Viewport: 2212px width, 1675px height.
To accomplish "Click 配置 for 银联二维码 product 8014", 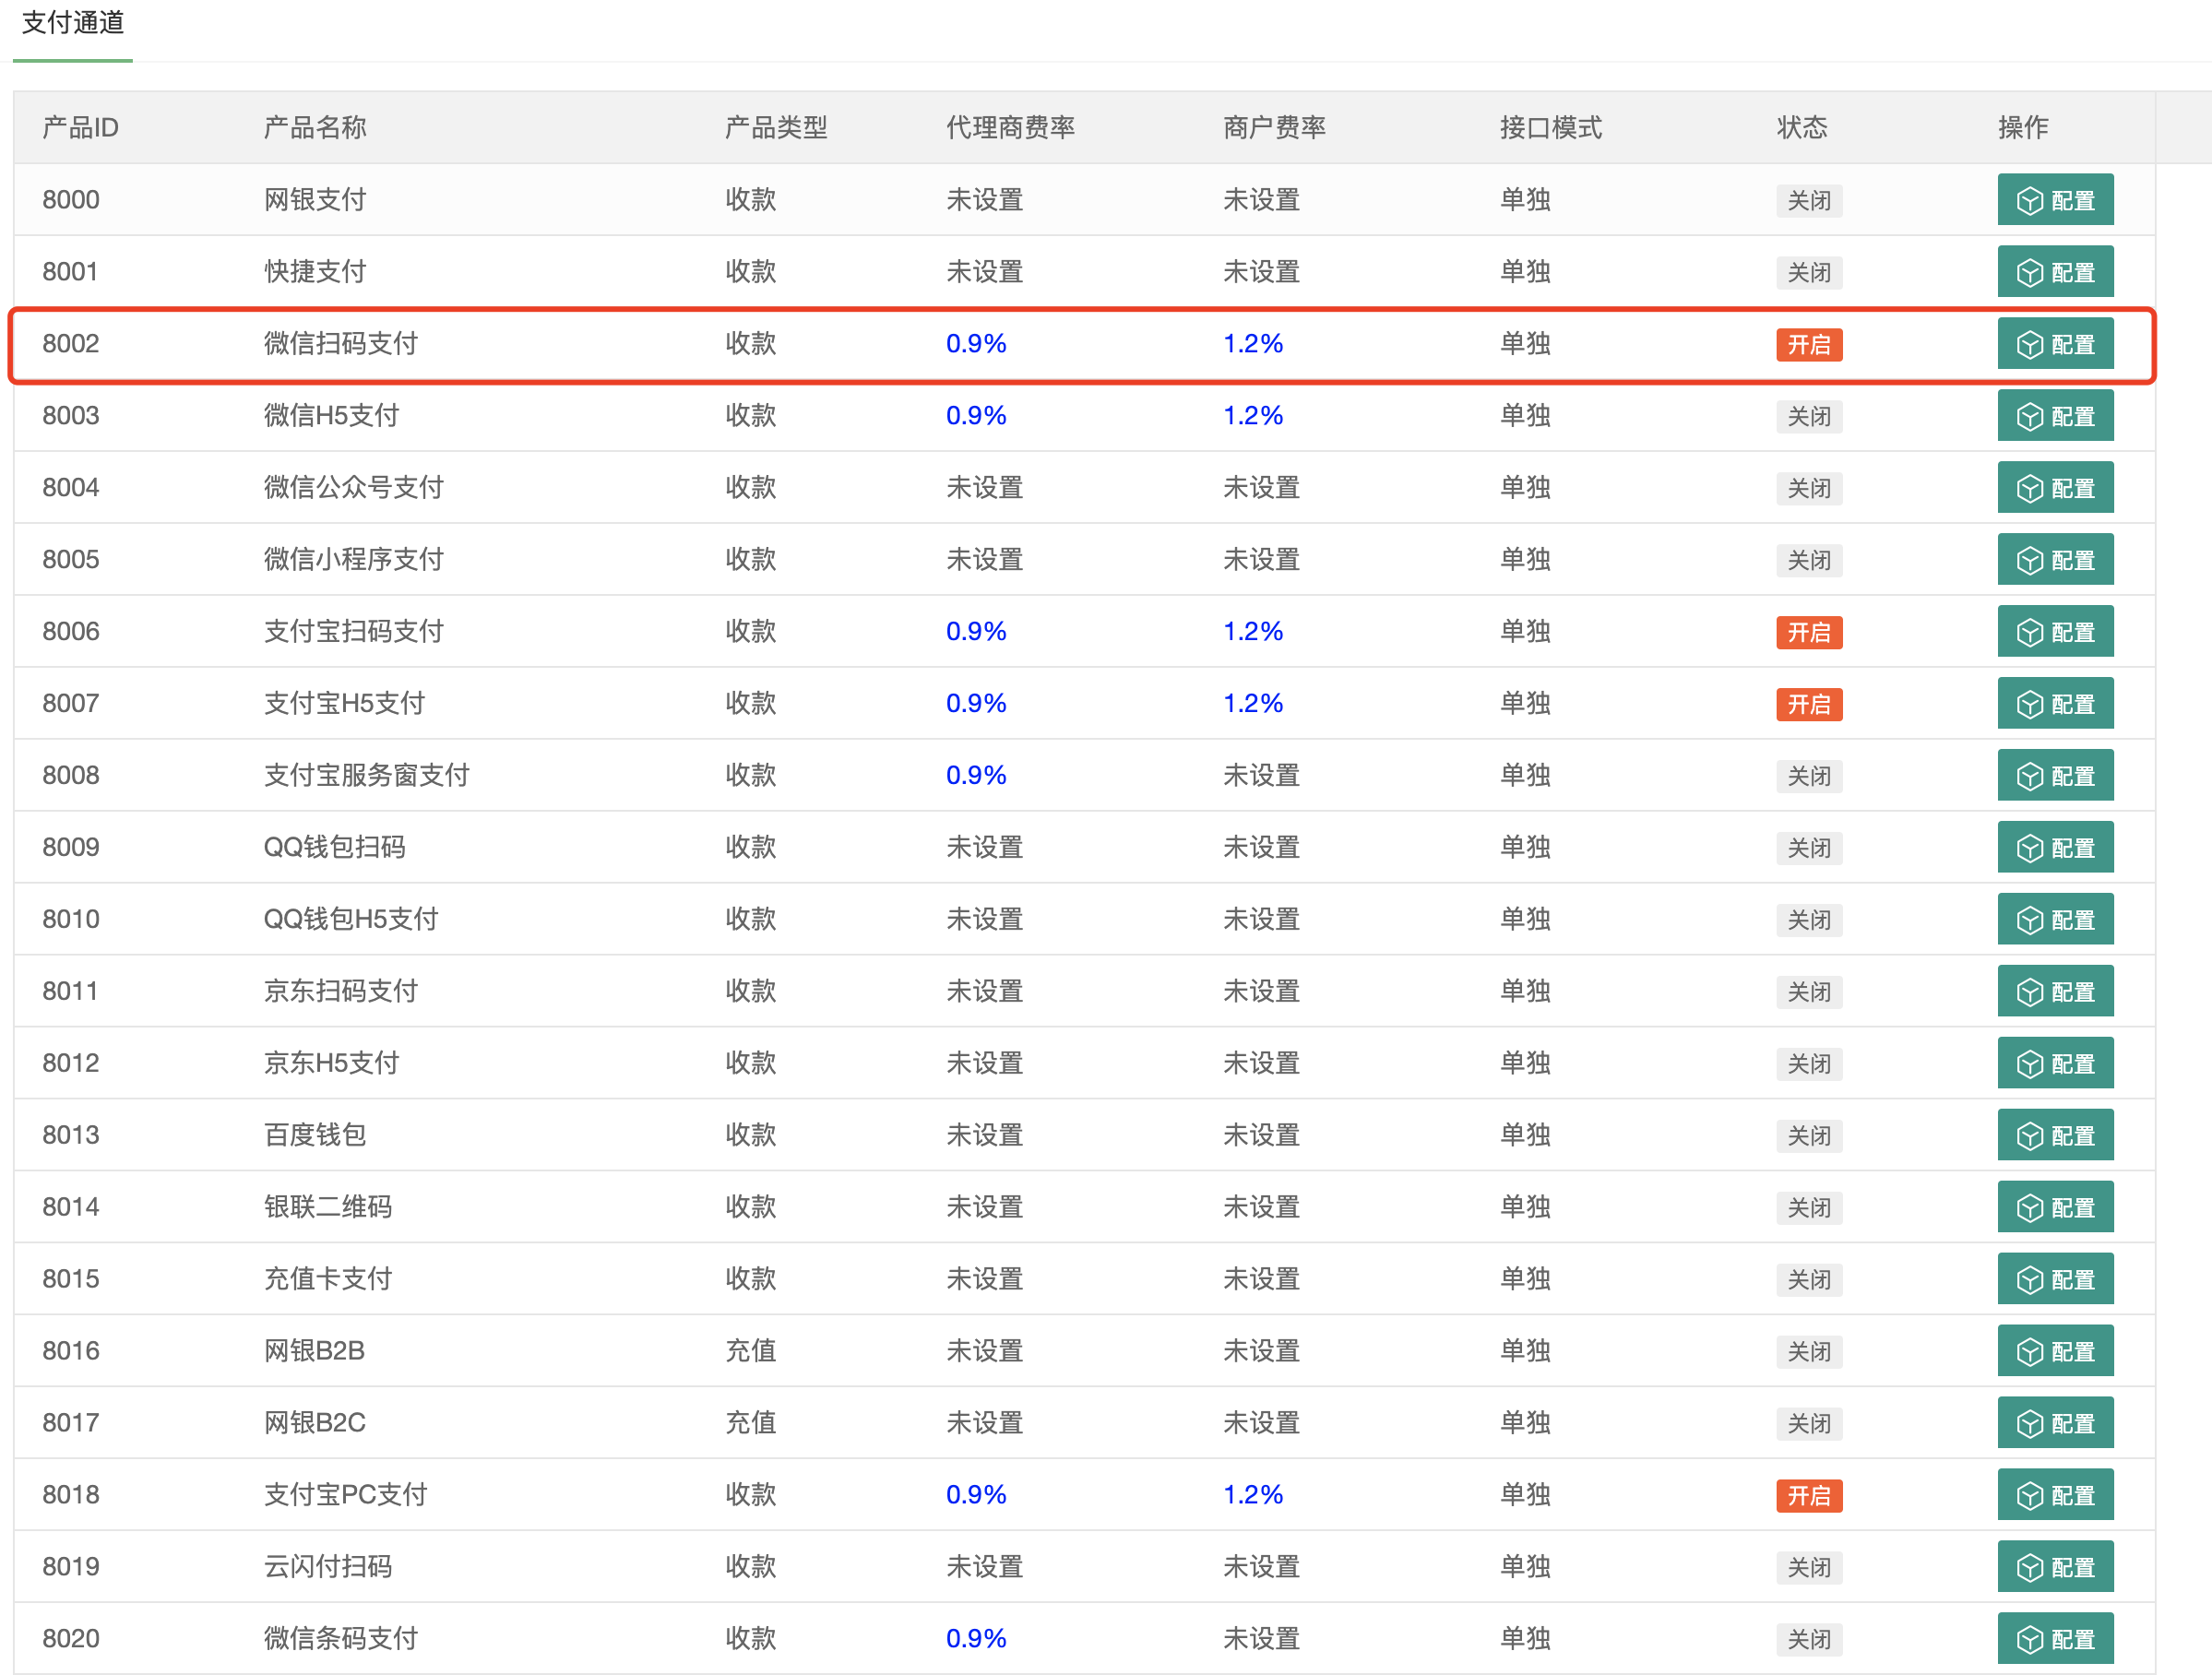I will pyautogui.click(x=2054, y=1207).
